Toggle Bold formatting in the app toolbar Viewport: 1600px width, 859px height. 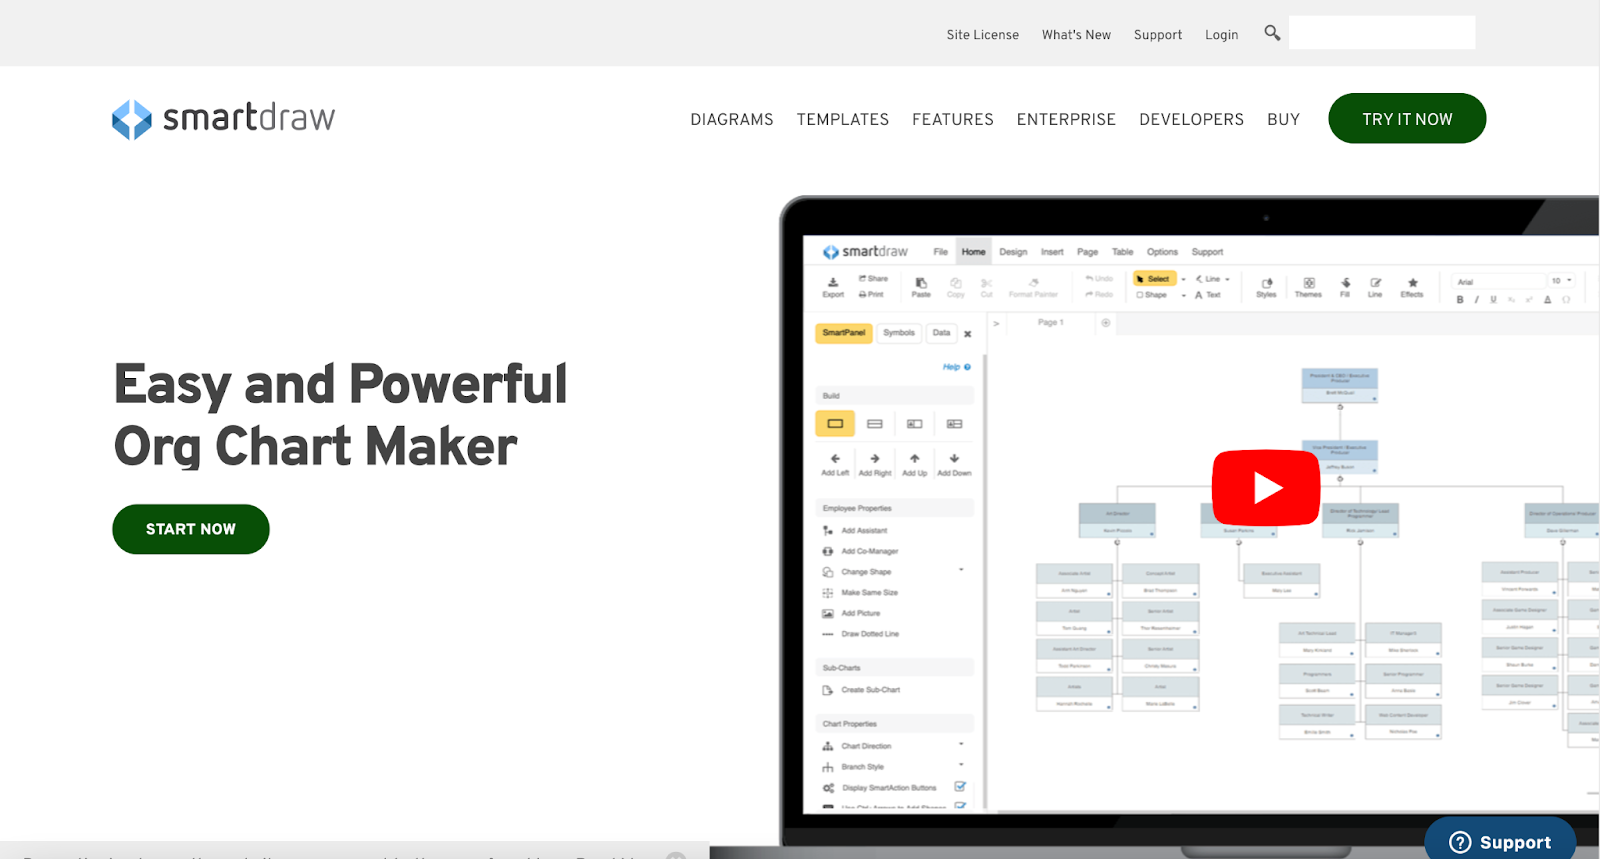click(1460, 300)
